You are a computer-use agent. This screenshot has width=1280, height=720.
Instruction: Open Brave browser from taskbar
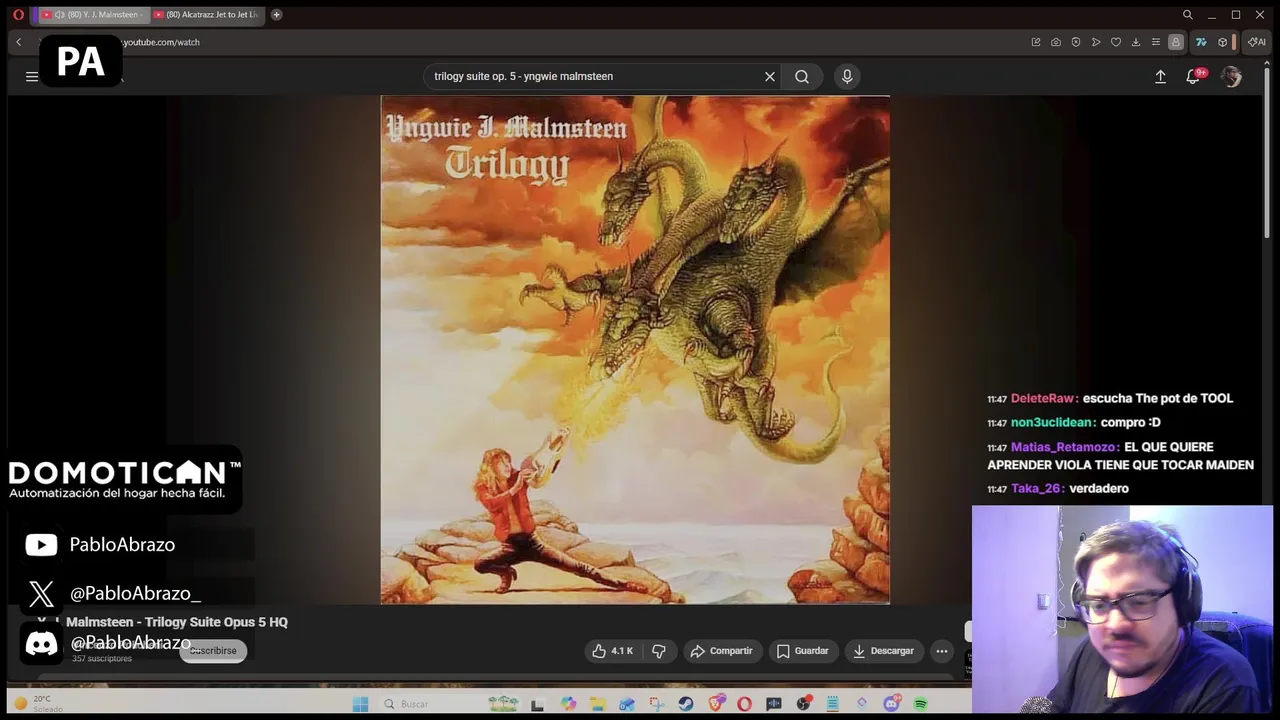715,704
